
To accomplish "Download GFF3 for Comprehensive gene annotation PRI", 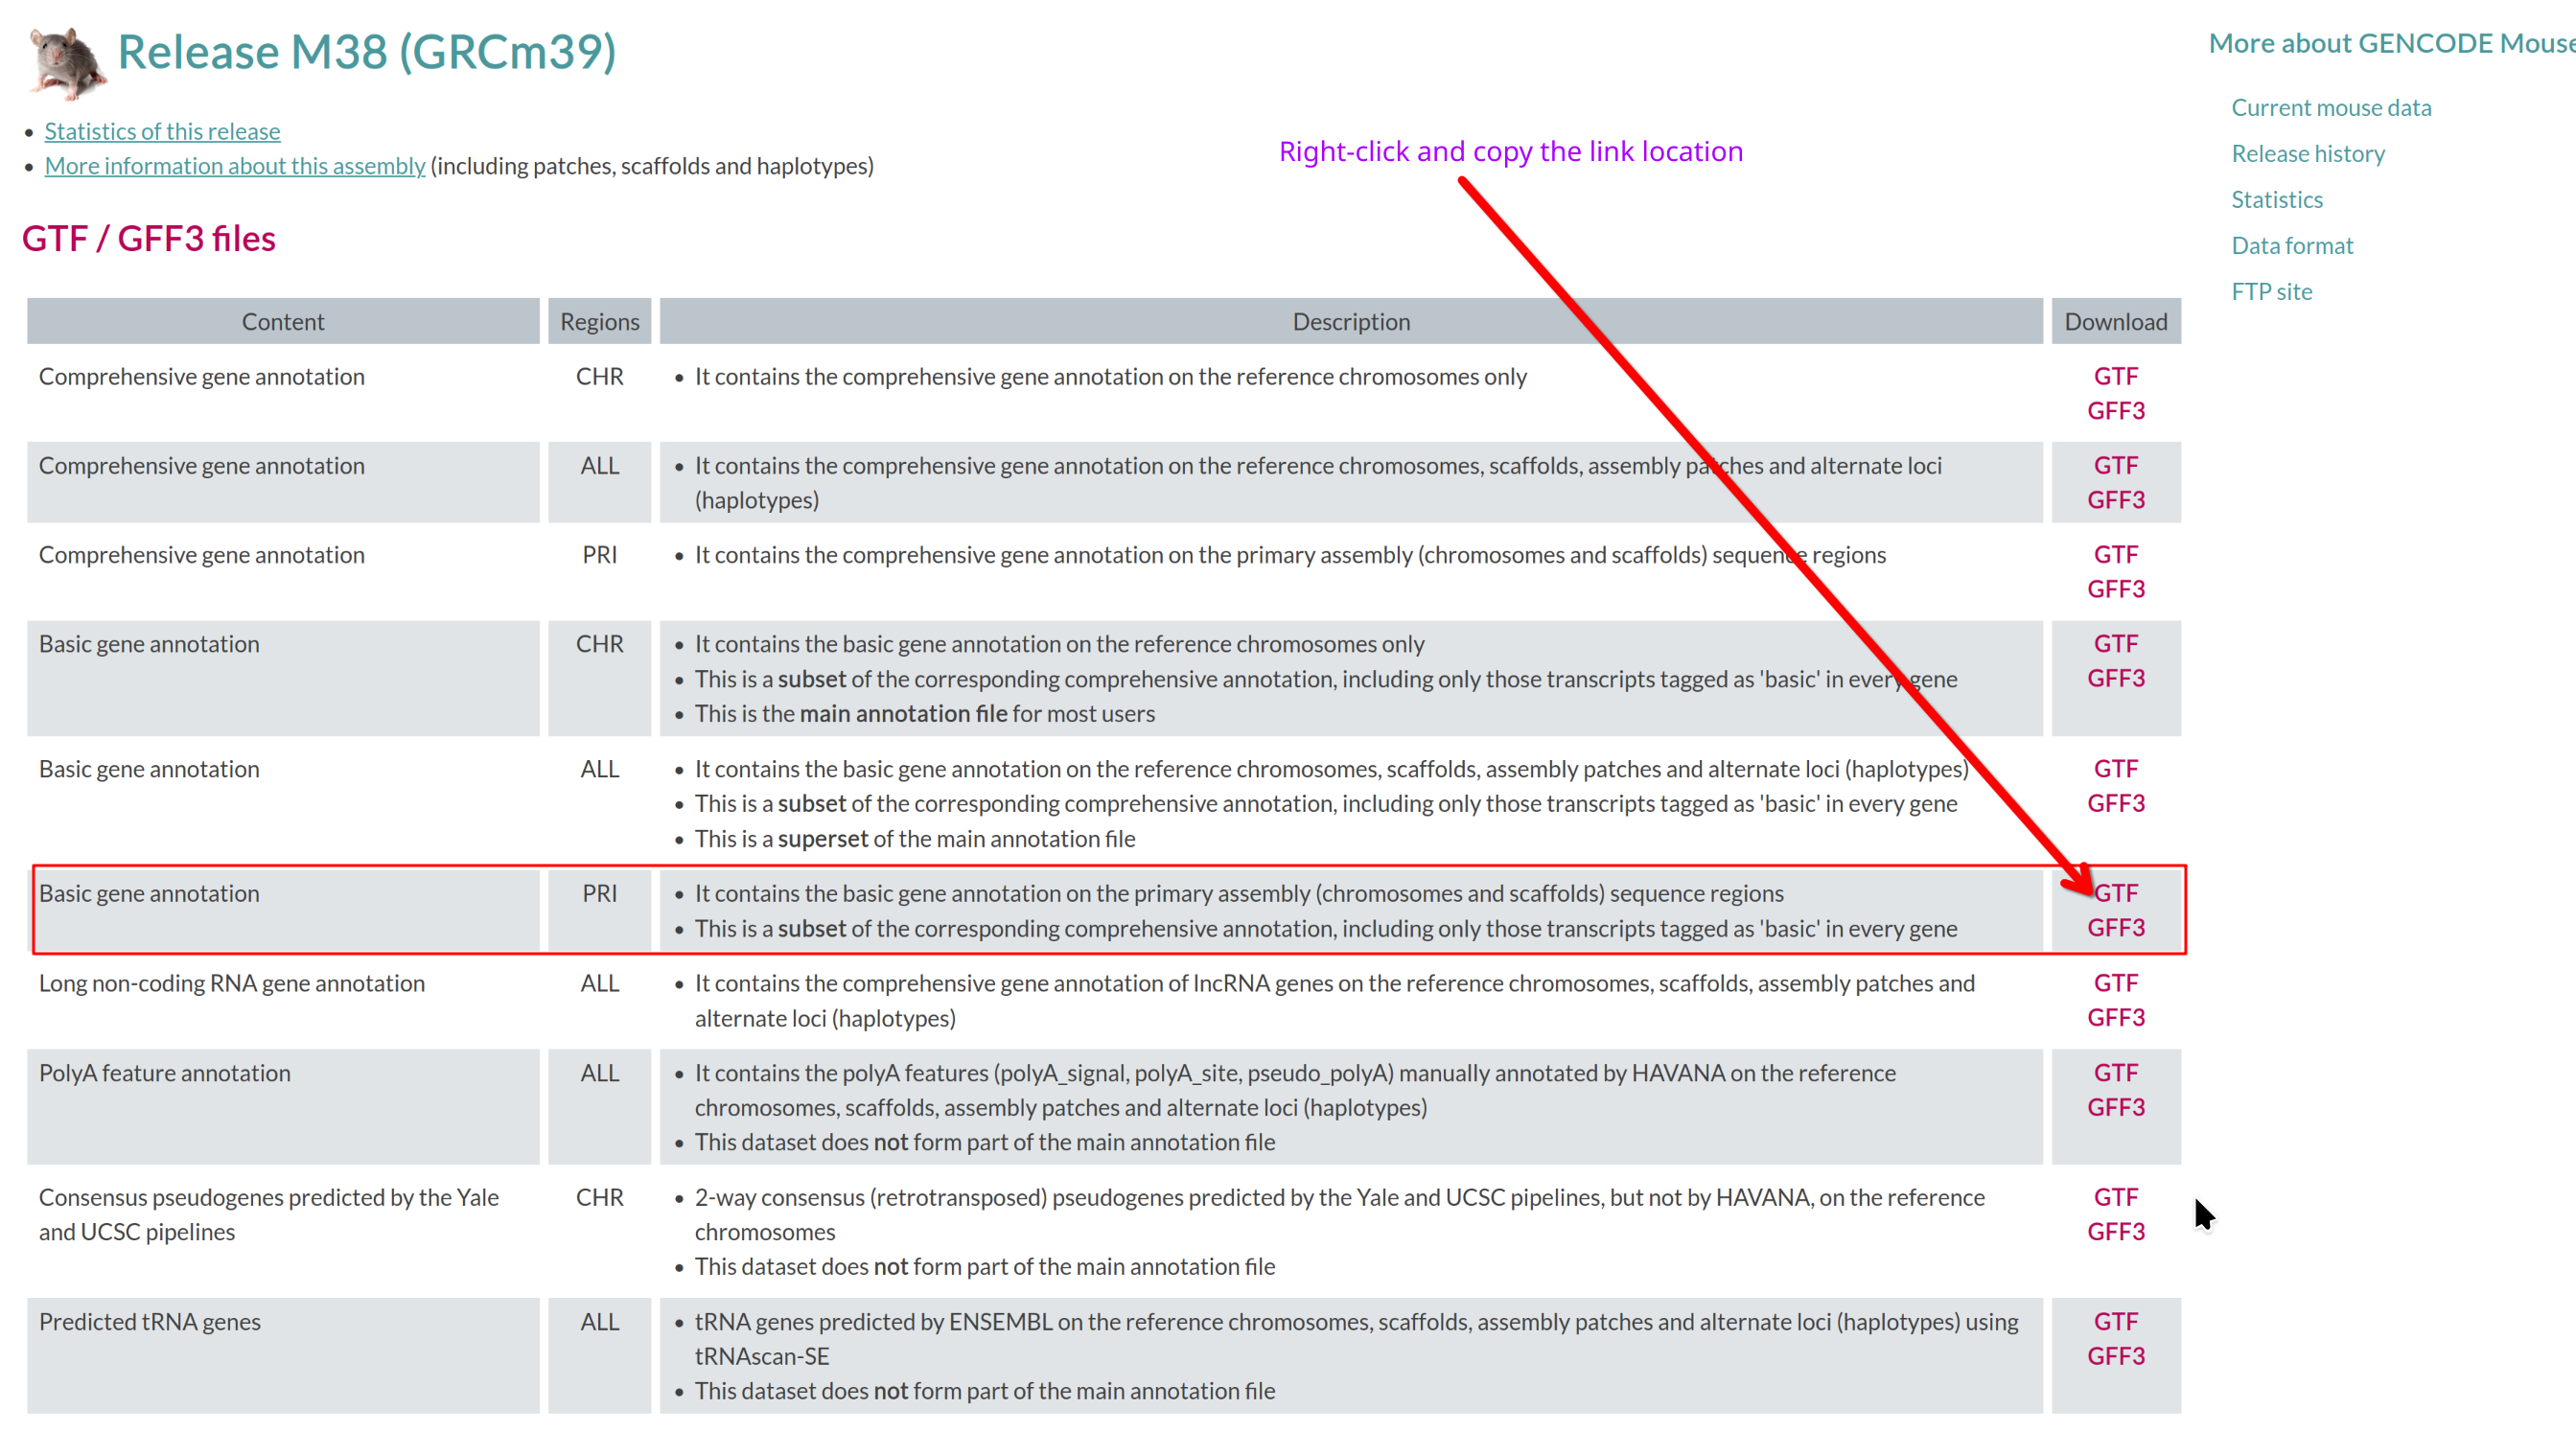I will (2116, 589).
